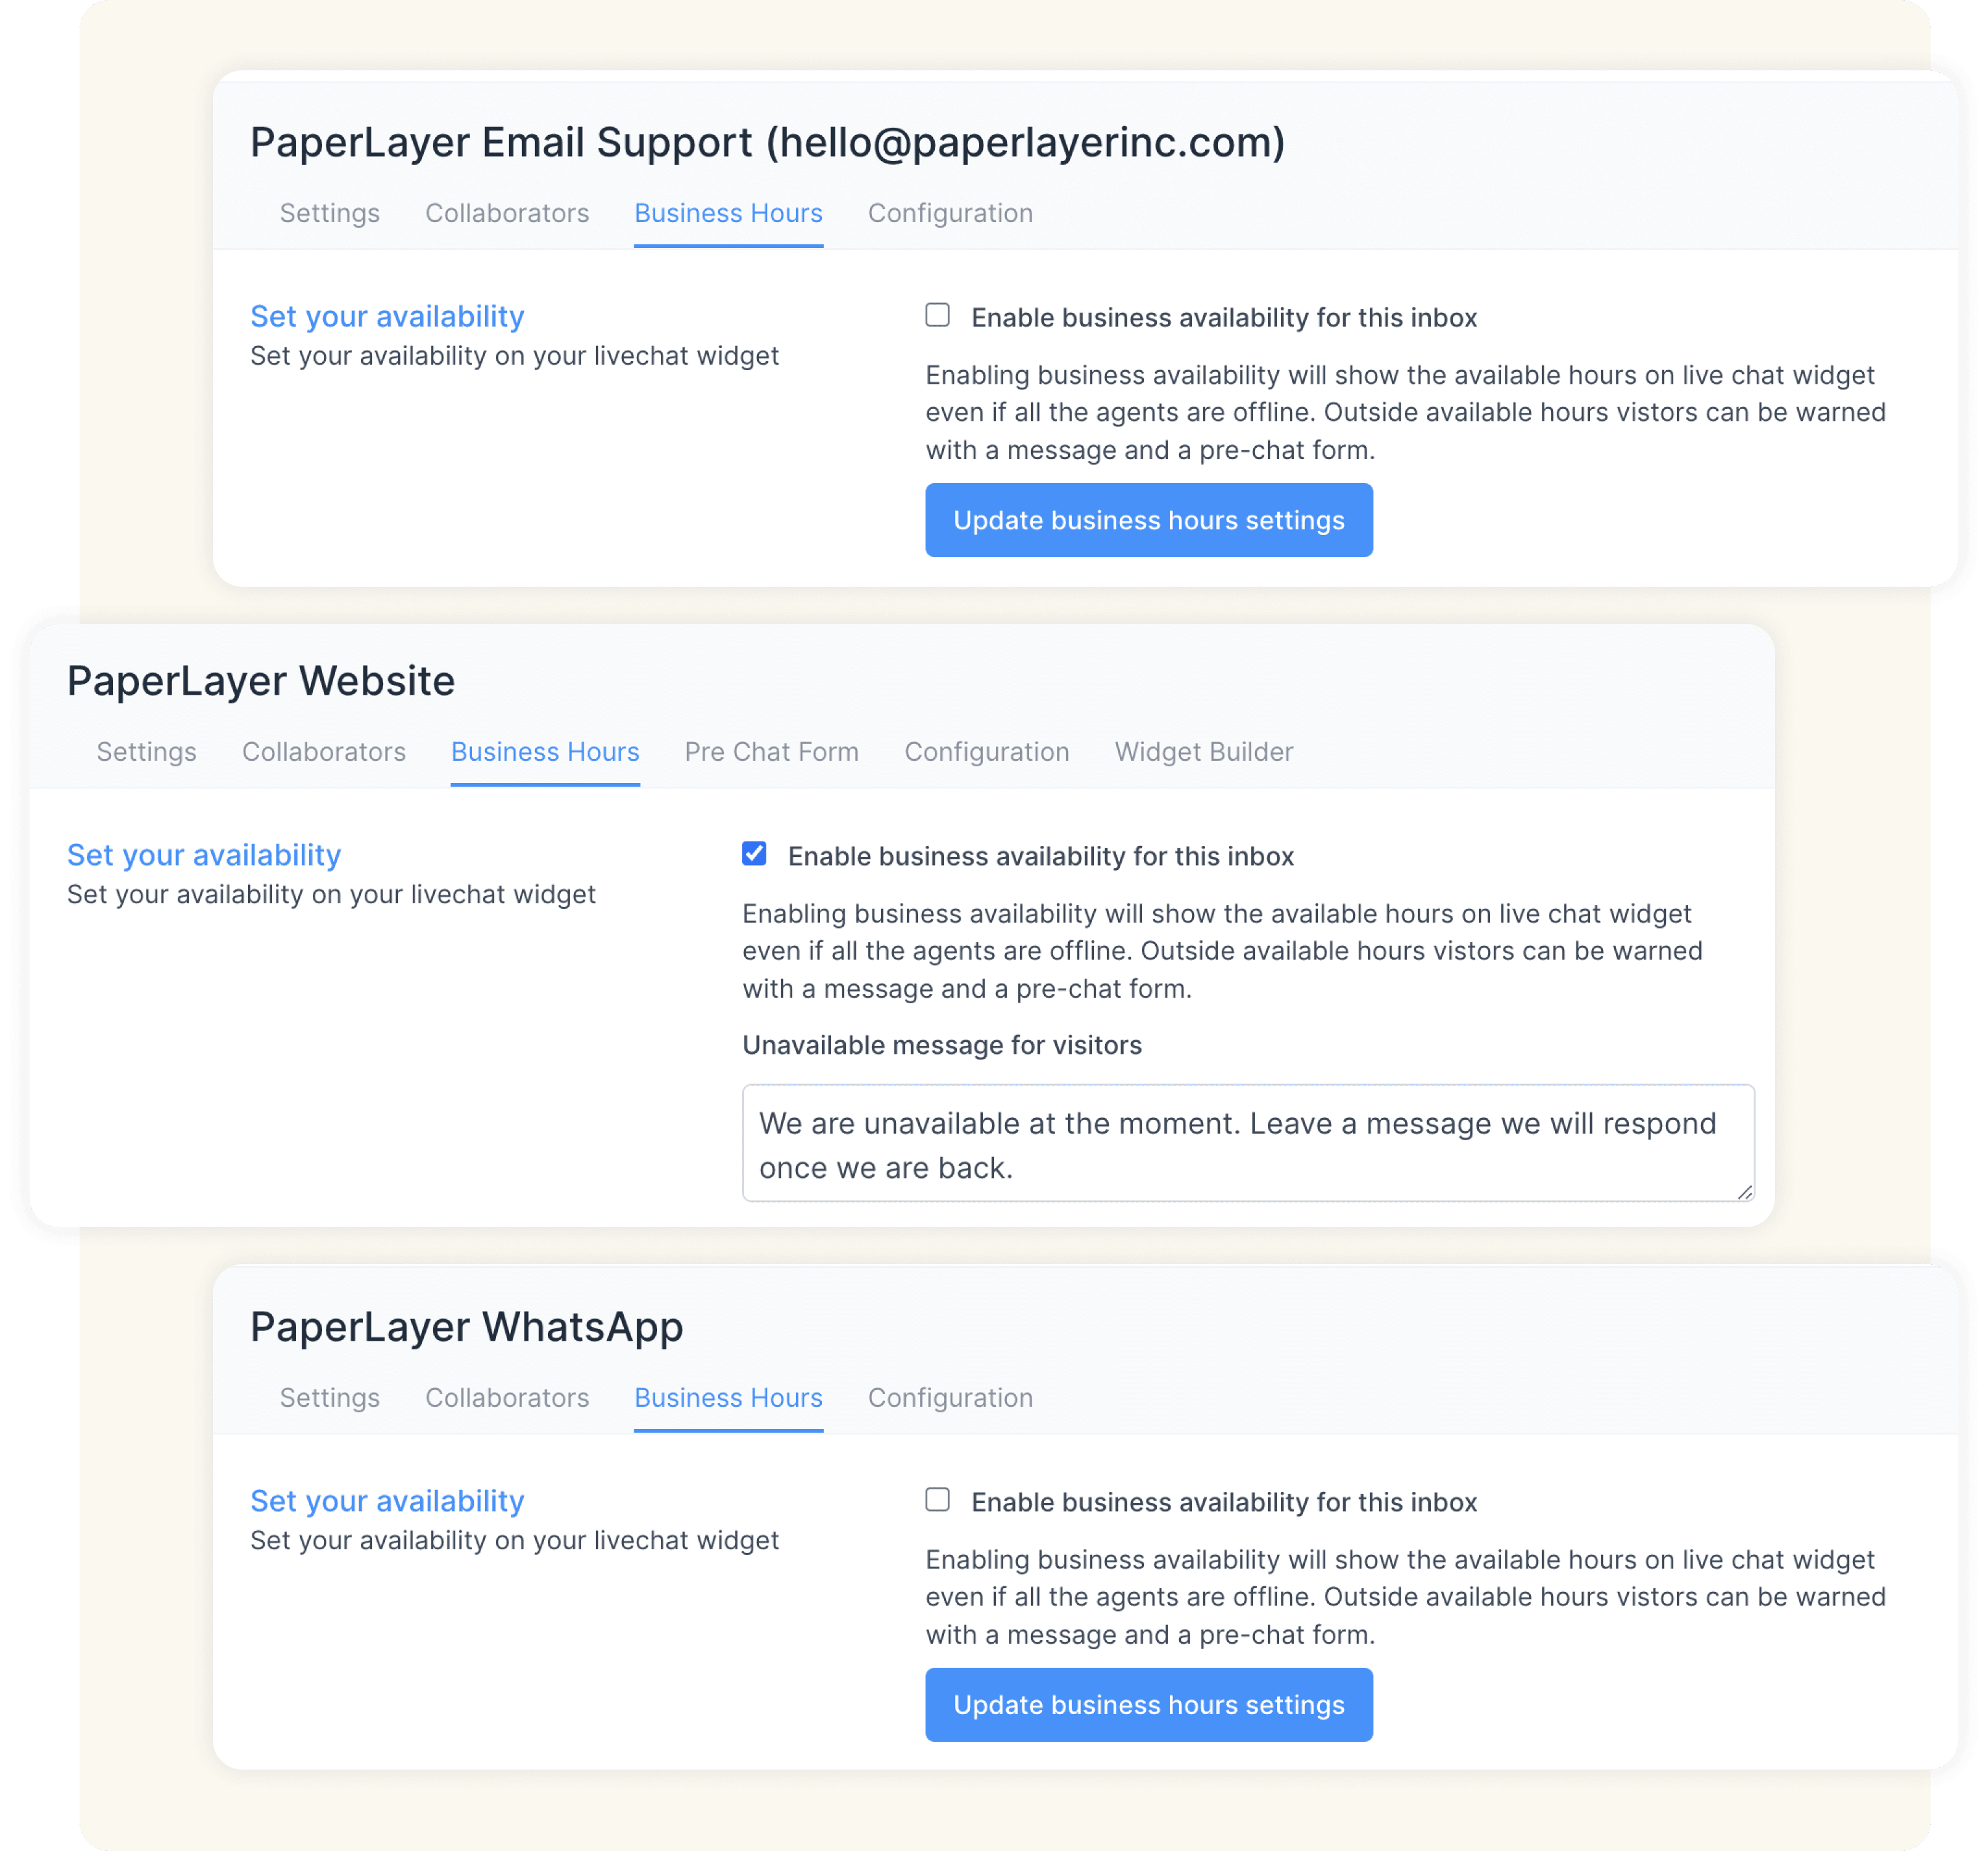Open Settings tab in PaperLayer WhatsApp

pos(329,1398)
